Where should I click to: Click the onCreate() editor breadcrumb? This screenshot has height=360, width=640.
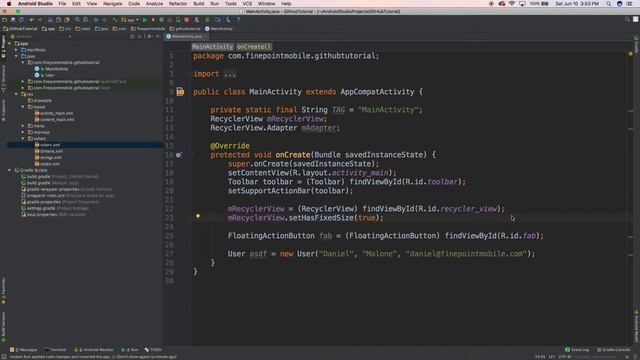tap(254, 47)
